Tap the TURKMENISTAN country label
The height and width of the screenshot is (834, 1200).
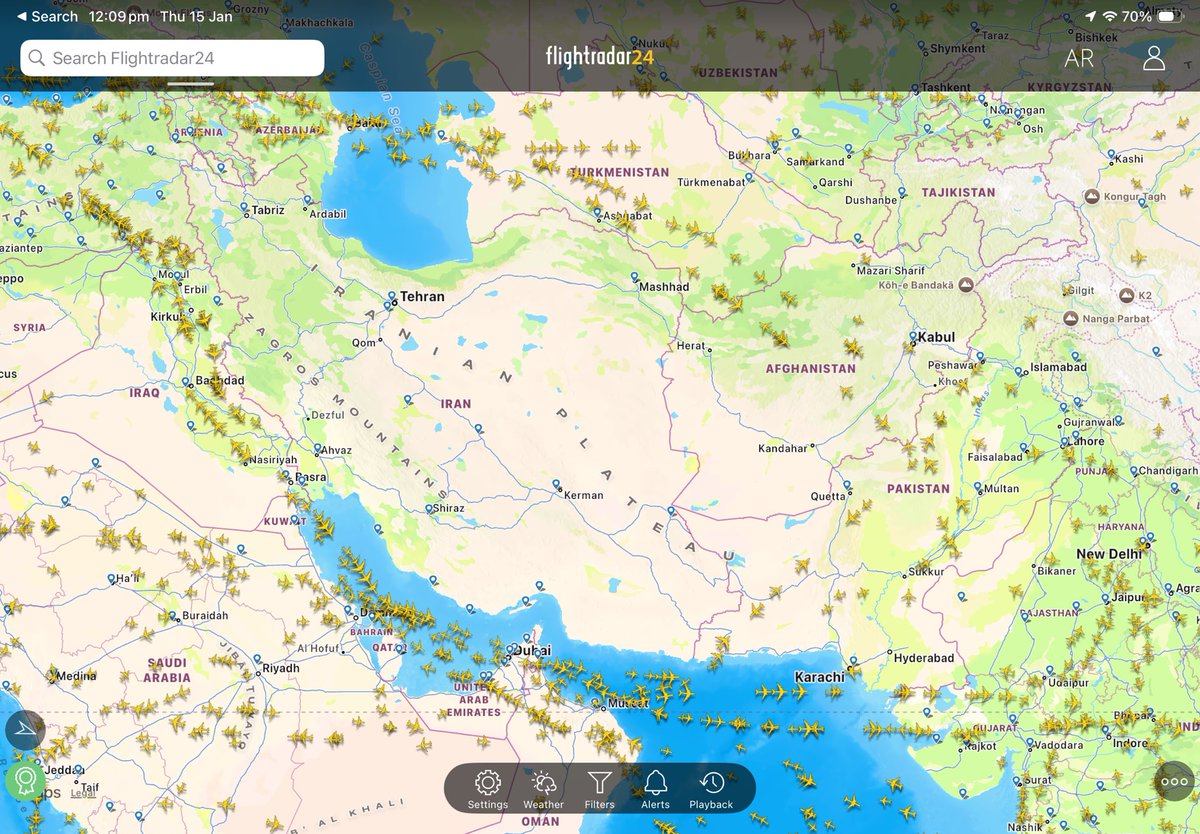pyautogui.click(x=620, y=172)
